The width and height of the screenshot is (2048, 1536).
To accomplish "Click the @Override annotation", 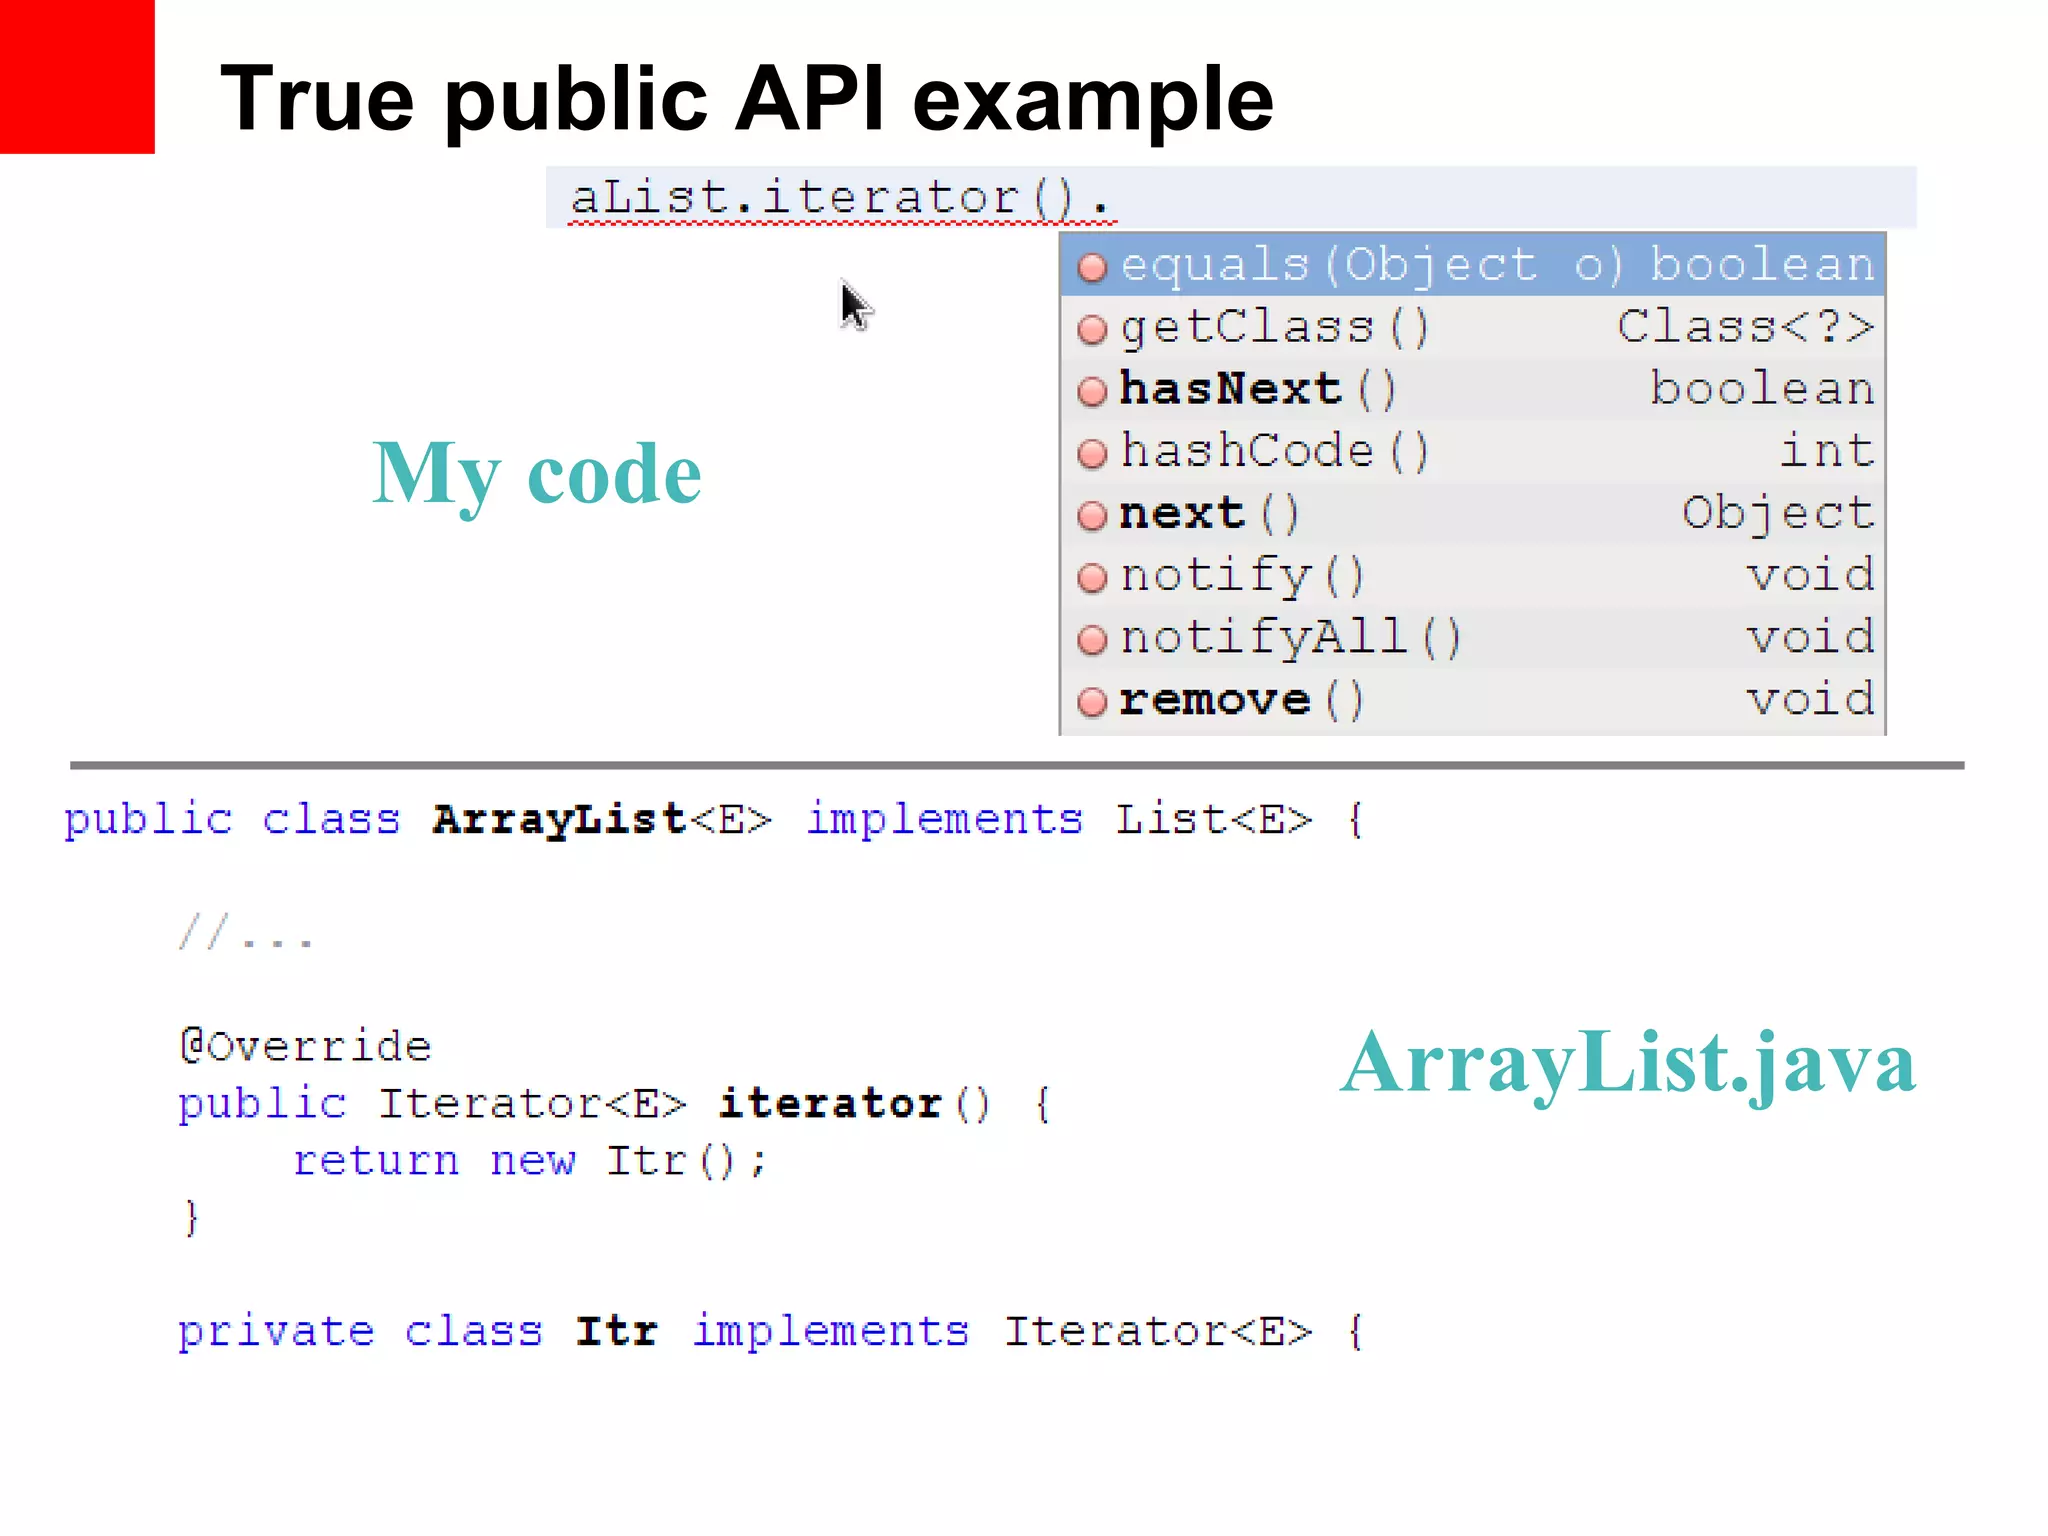I will pyautogui.click(x=306, y=1046).
